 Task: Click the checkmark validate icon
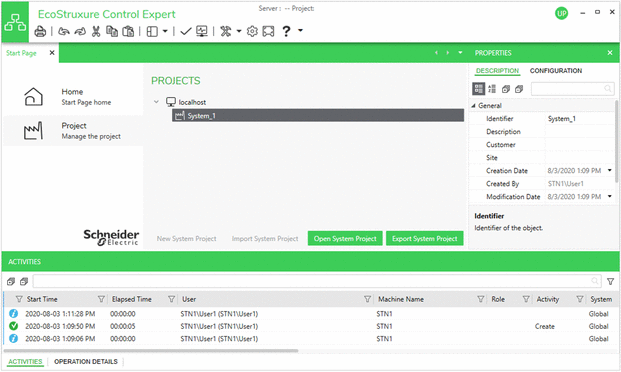point(185,31)
